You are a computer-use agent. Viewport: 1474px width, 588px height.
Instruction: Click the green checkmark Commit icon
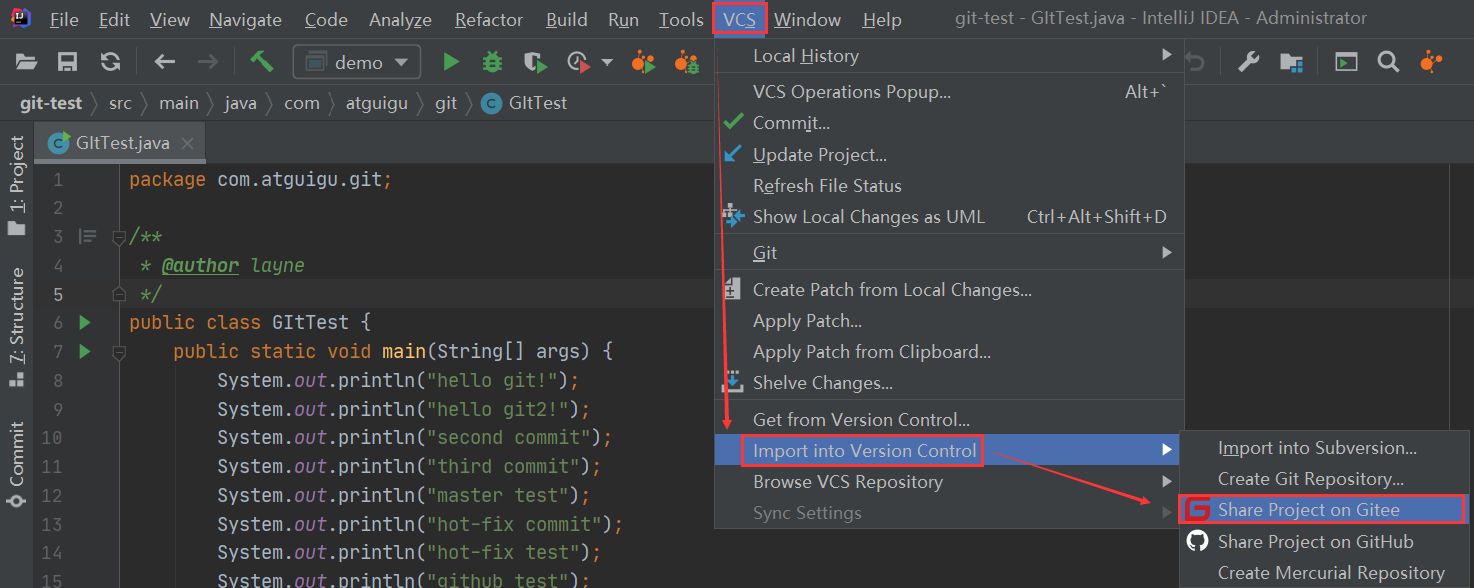(734, 122)
